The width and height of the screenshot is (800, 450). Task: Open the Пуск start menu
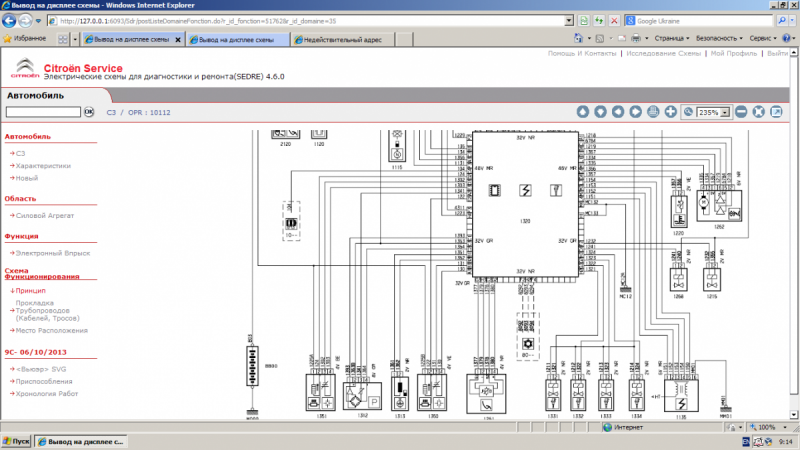pos(17,441)
